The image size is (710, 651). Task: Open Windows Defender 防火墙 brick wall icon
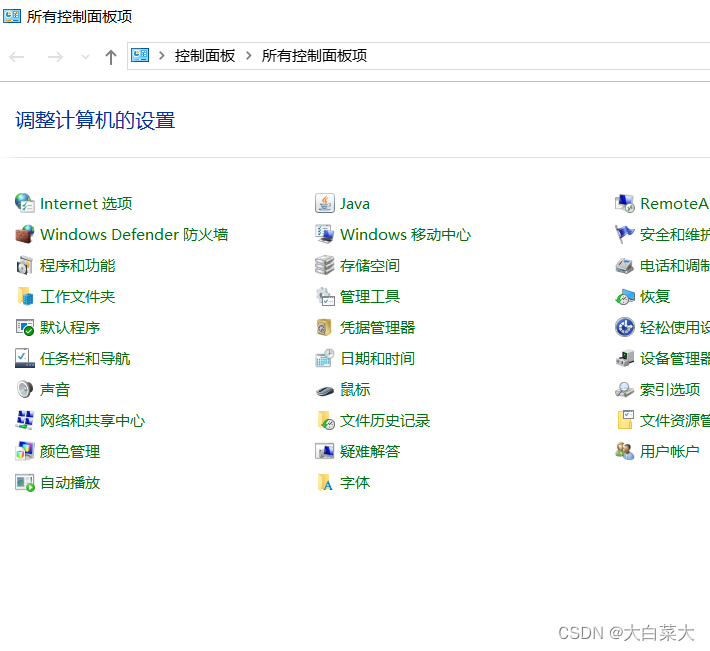[24, 235]
